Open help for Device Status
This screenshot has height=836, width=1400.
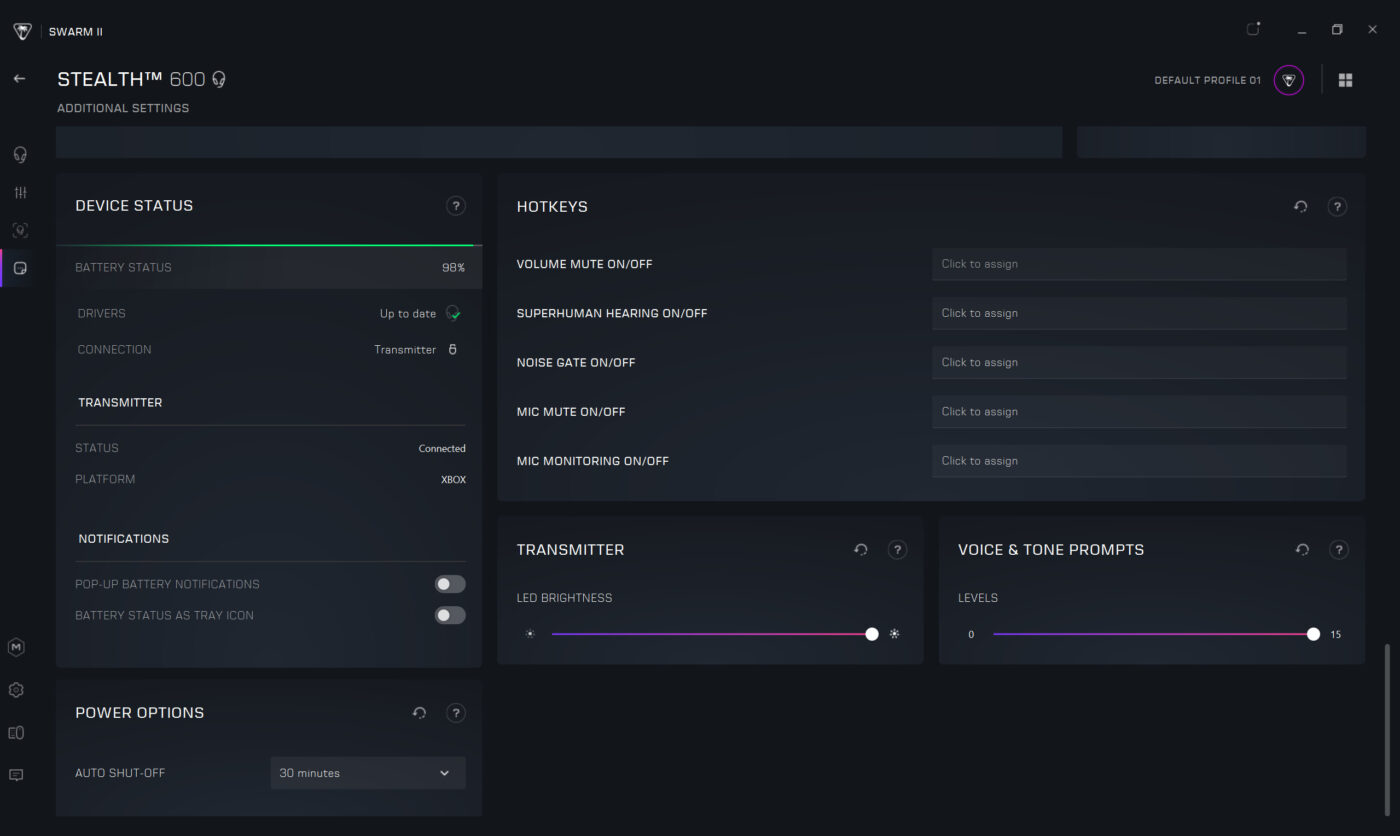[x=456, y=206]
